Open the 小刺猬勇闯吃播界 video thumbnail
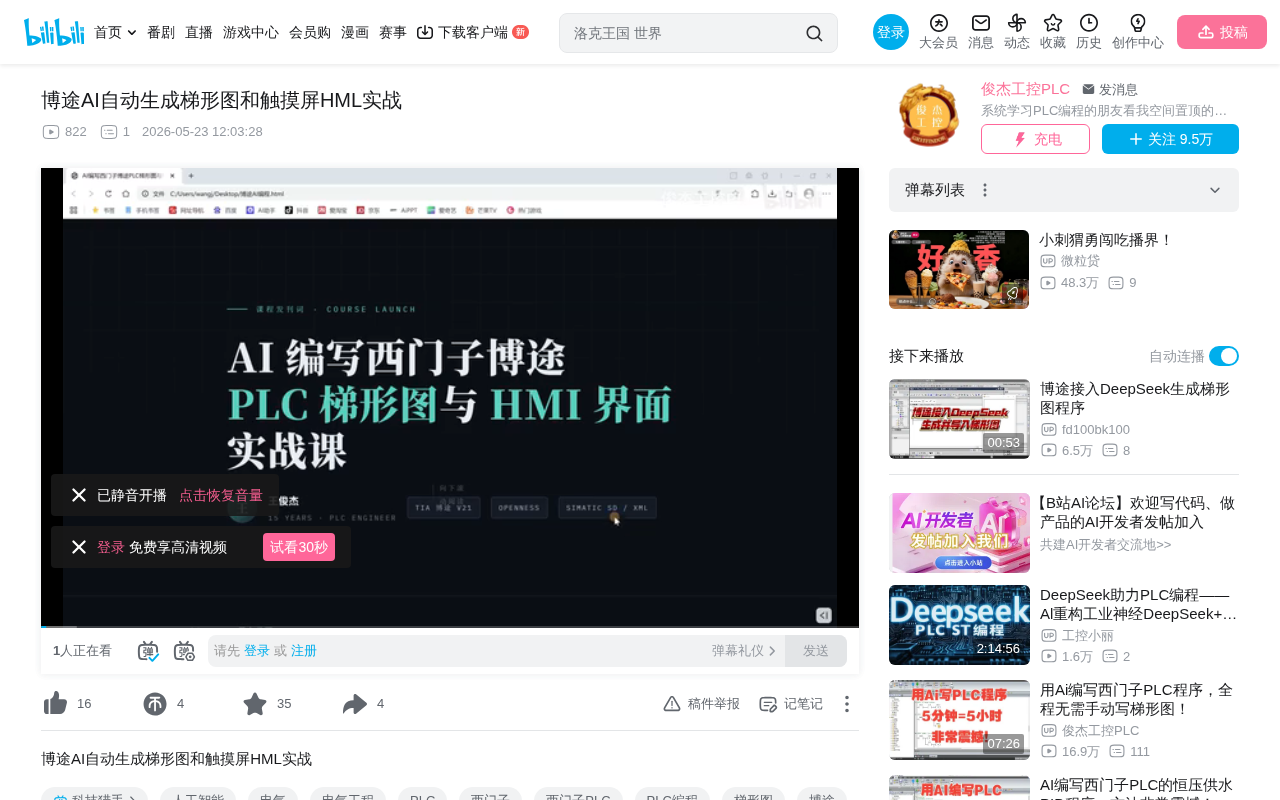The width and height of the screenshot is (1280, 800). 959,269
